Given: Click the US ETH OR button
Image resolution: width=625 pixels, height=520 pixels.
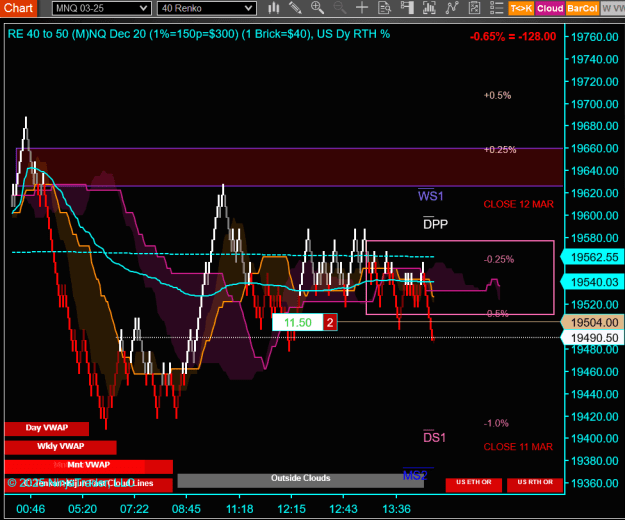Looking at the screenshot, I should point(474,484).
